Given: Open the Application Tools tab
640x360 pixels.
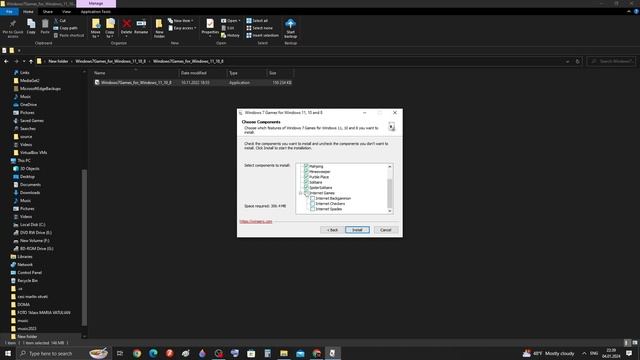Looking at the screenshot, I should [x=96, y=11].
